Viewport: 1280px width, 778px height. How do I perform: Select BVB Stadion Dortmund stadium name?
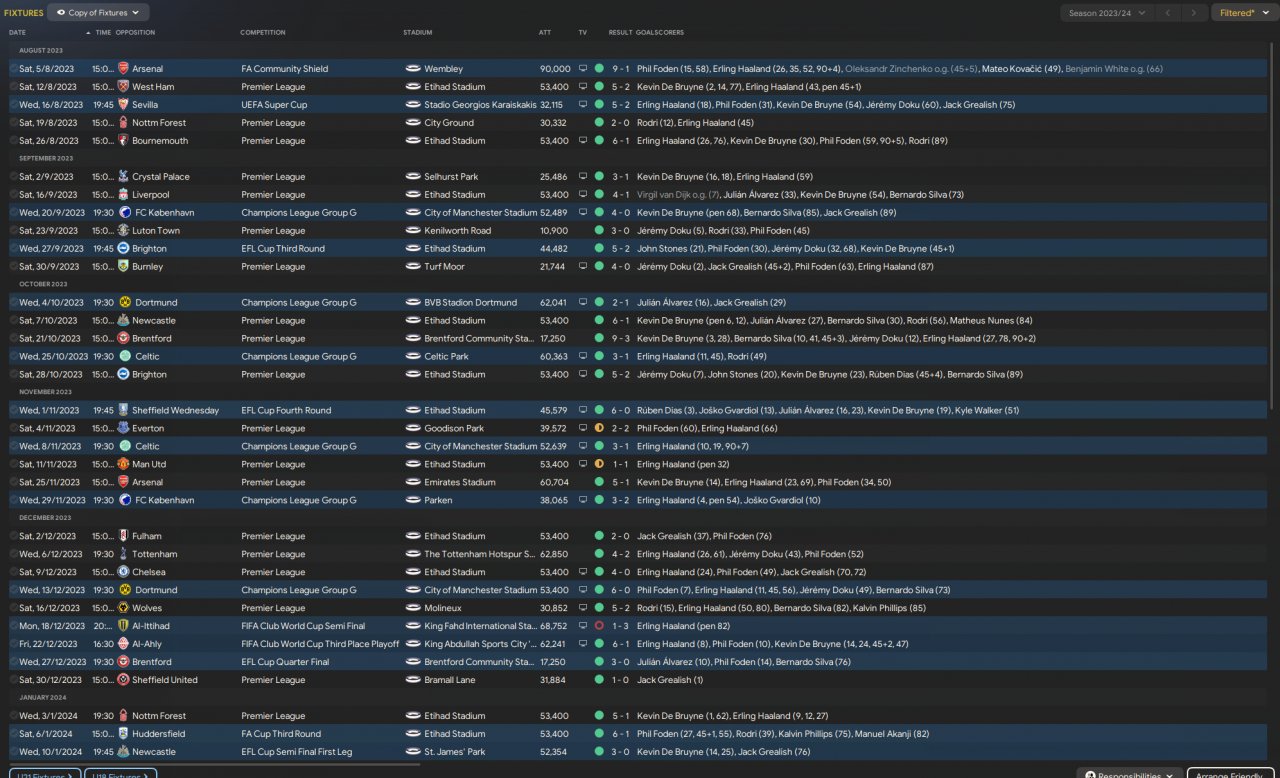tap(470, 303)
